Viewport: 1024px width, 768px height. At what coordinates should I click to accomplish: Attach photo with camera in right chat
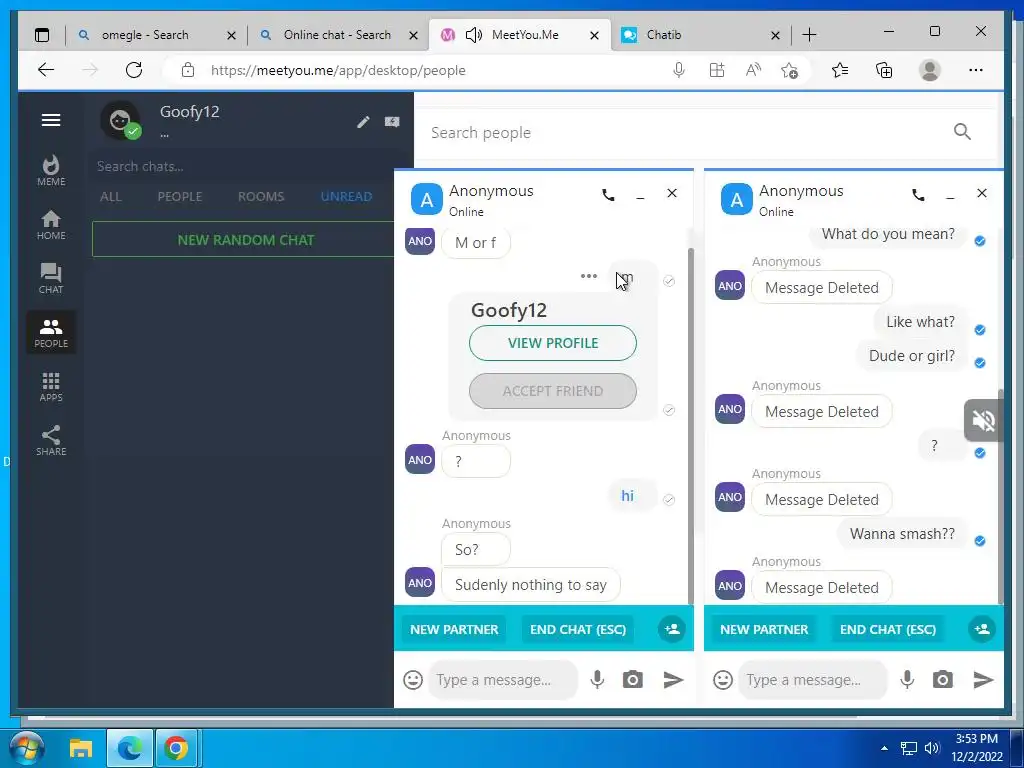pos(942,680)
